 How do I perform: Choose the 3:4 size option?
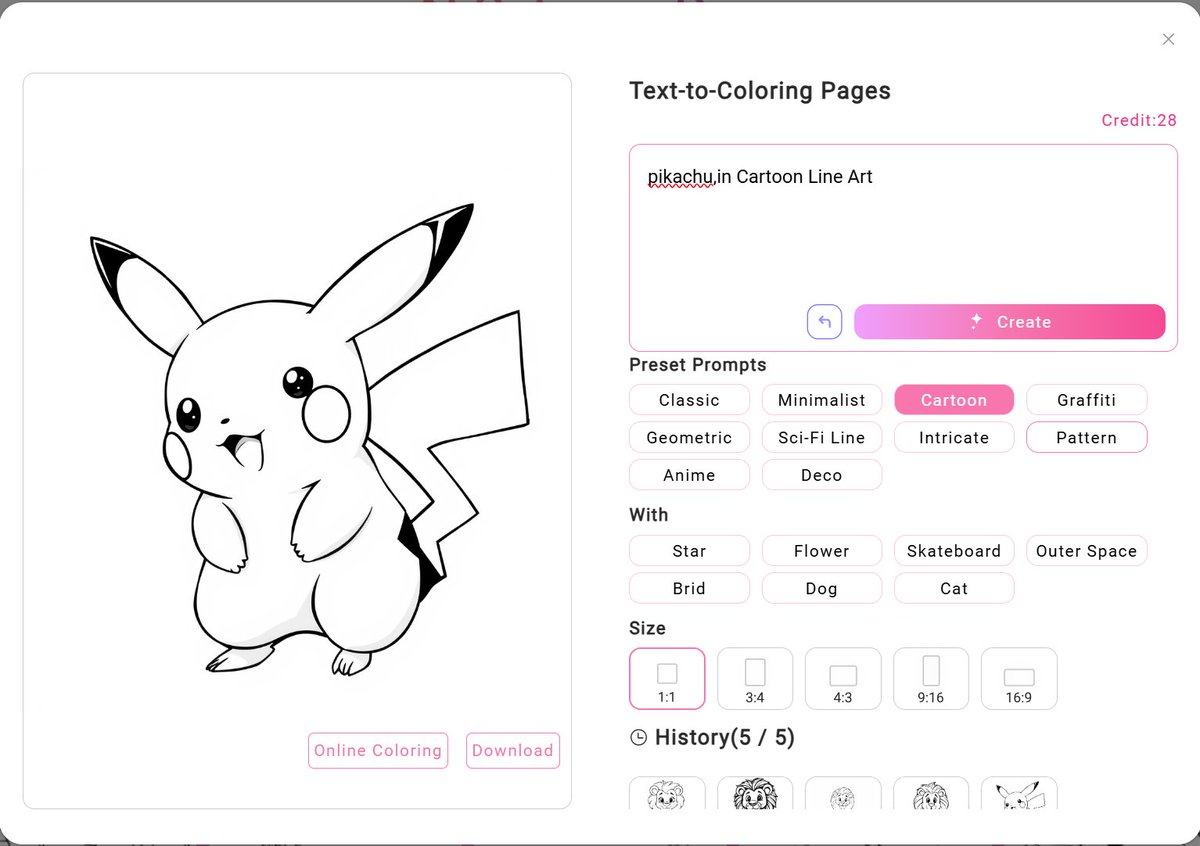(755, 679)
